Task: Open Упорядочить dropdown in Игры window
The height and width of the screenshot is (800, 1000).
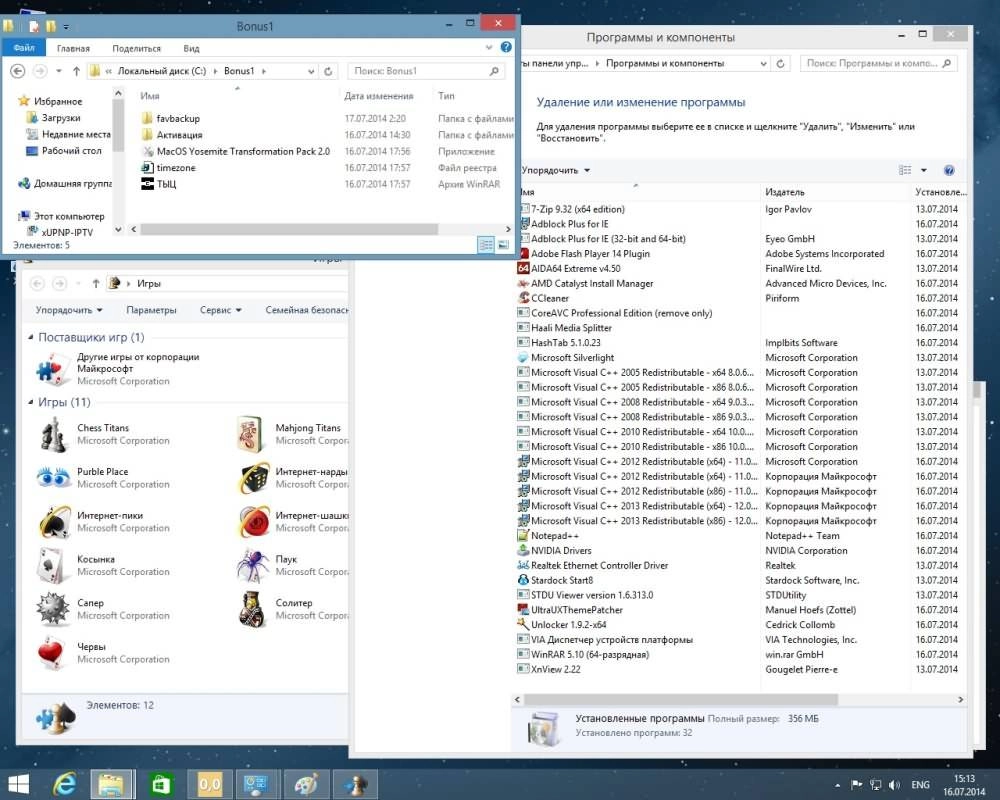Action: 69,310
